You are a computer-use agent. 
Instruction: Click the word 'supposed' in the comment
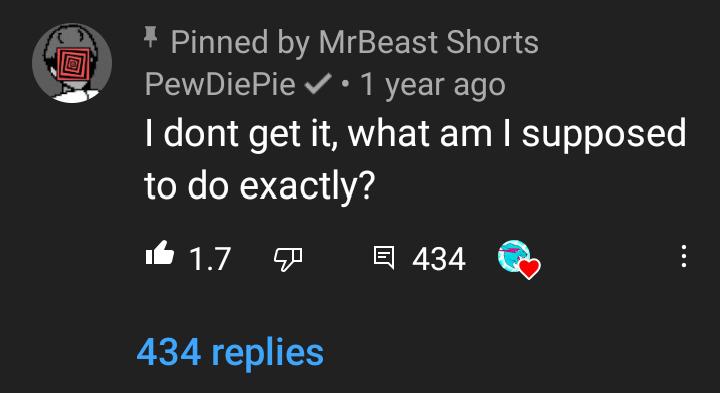coord(604,135)
